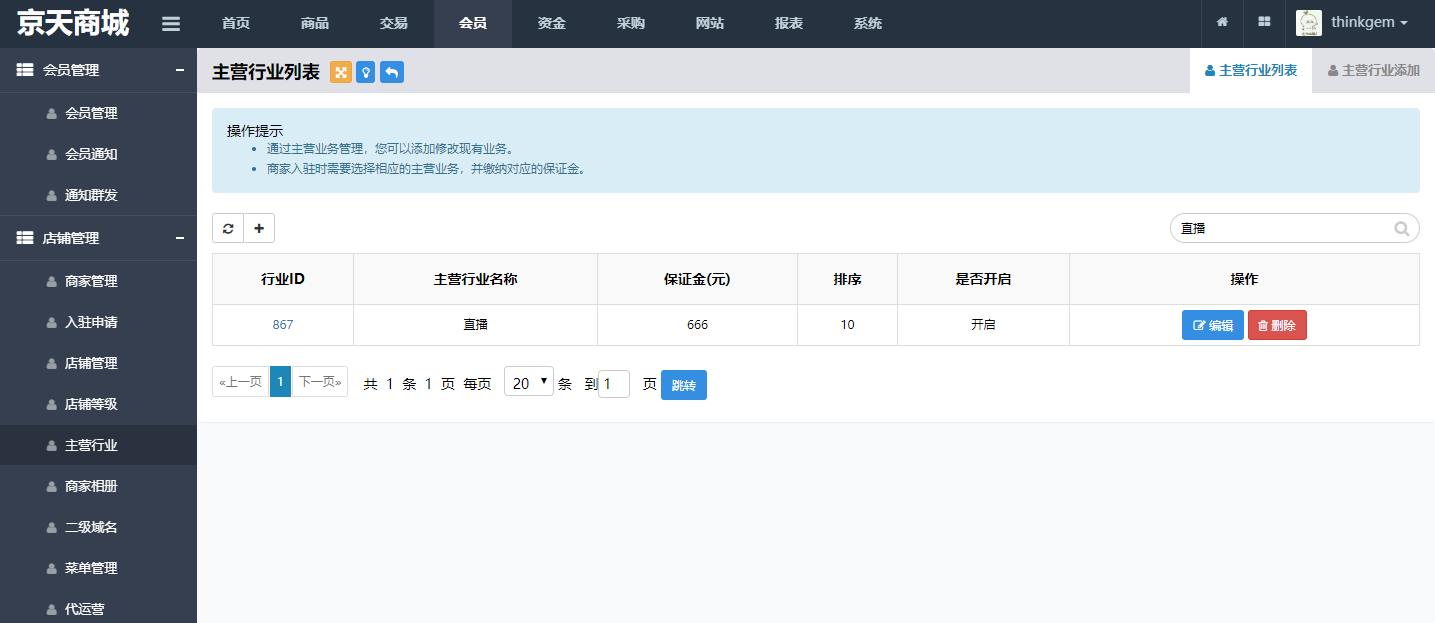Click the 直播 industry name cell
Viewport: 1435px width, 623px height.
pyautogui.click(x=475, y=325)
